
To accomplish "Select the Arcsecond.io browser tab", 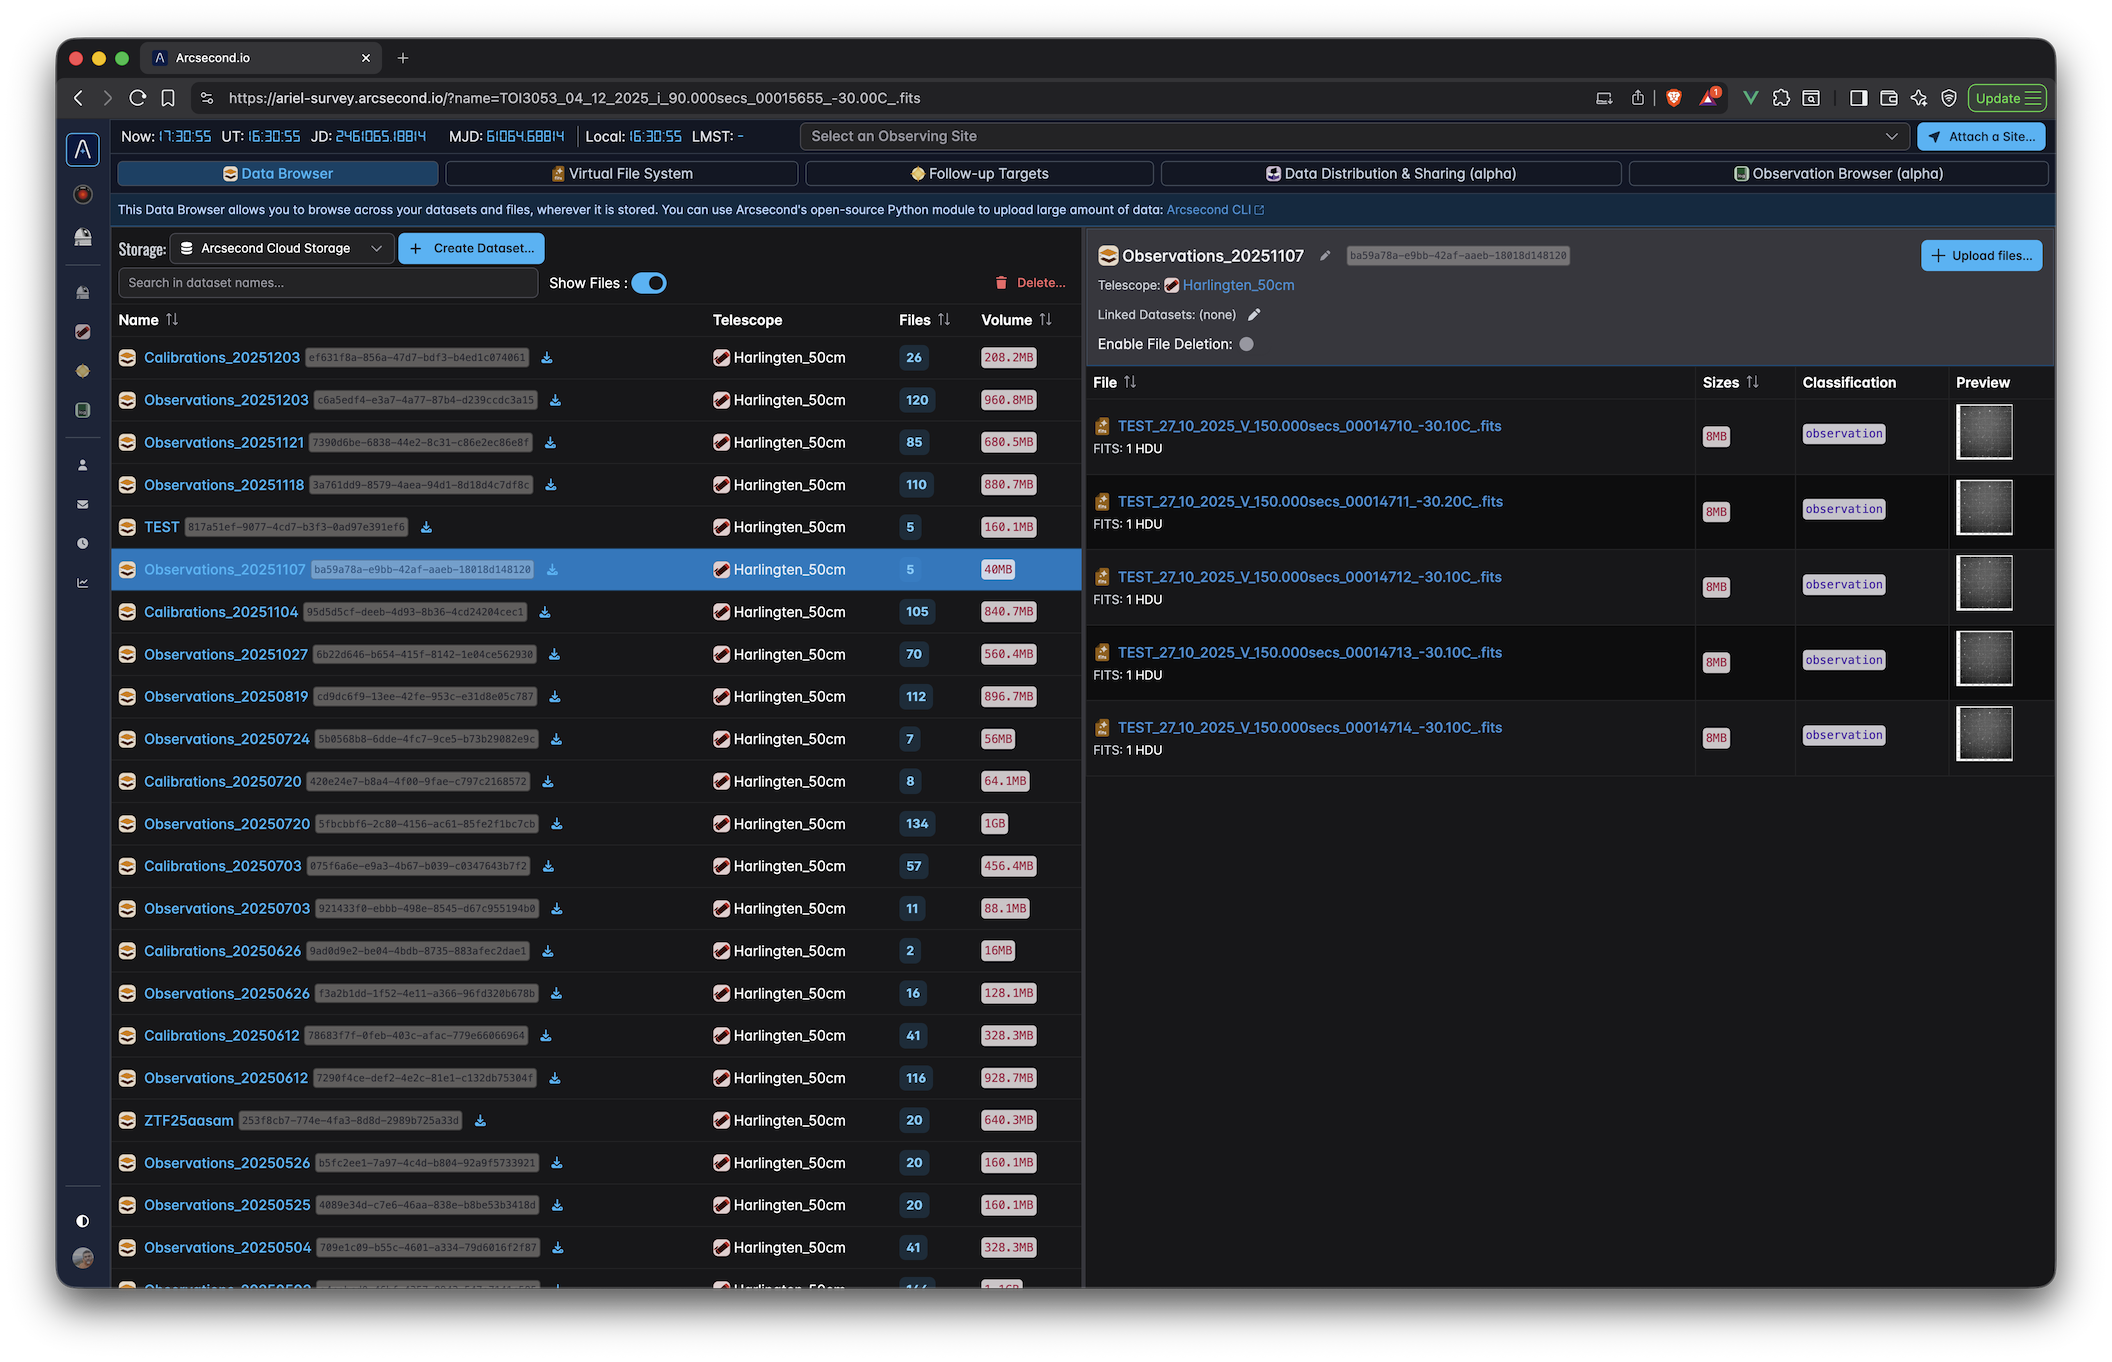I will (260, 58).
